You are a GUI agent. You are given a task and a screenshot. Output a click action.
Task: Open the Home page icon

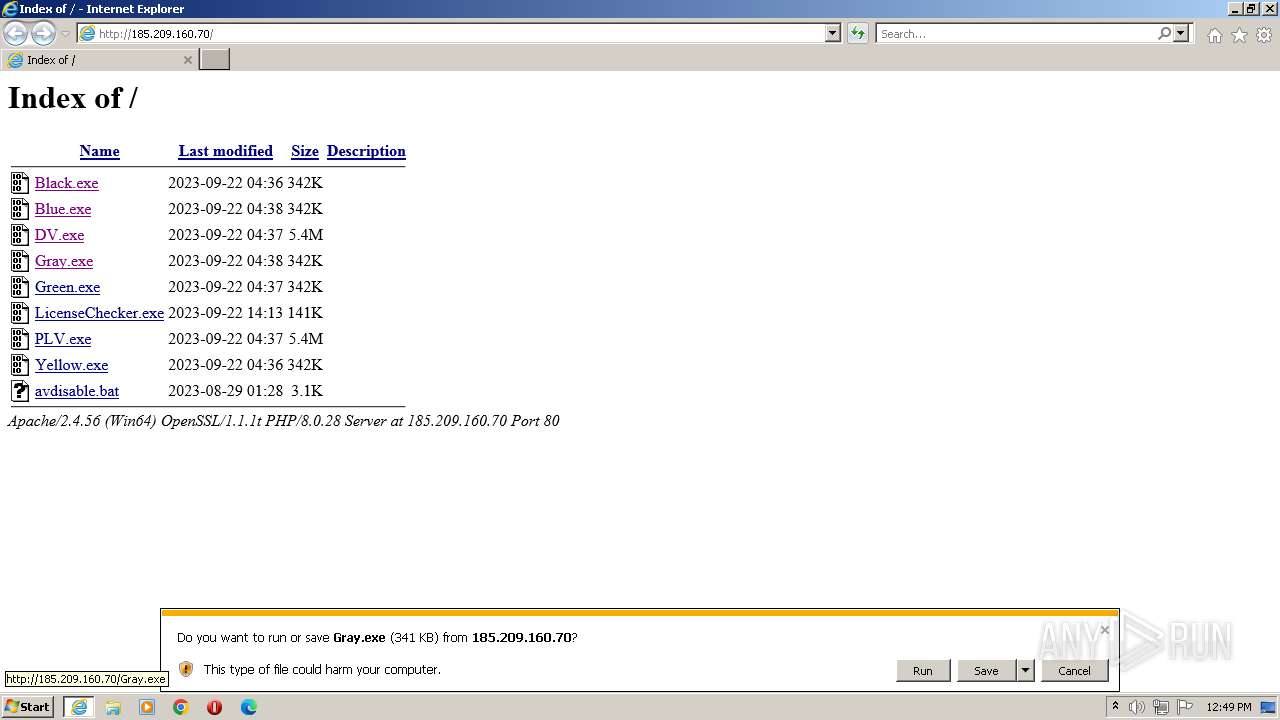click(x=1214, y=35)
